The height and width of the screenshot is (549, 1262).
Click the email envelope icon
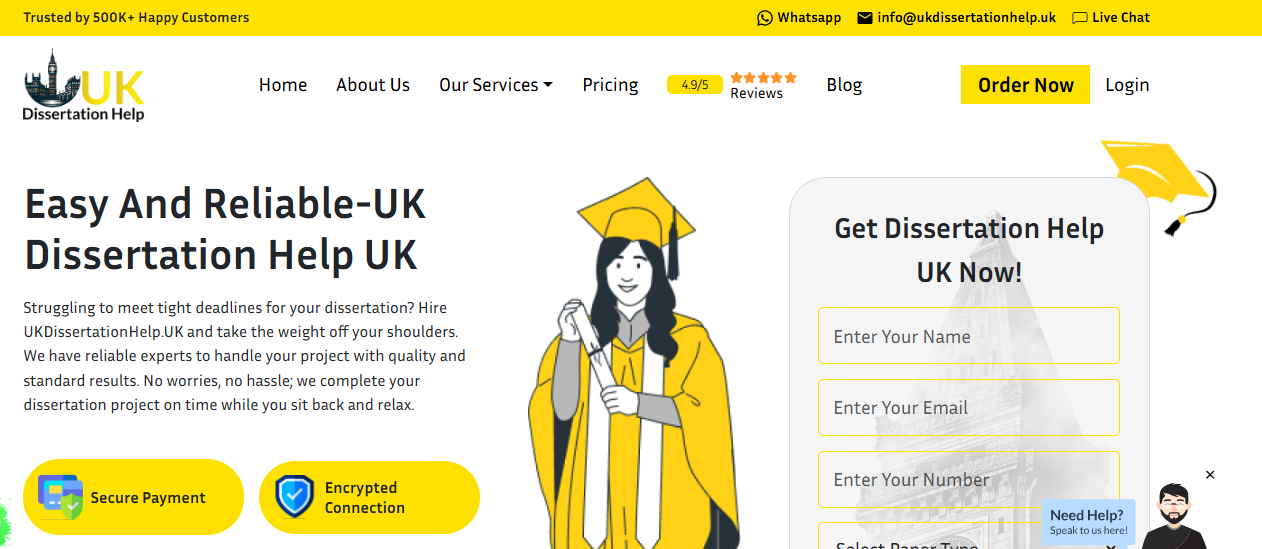865,18
